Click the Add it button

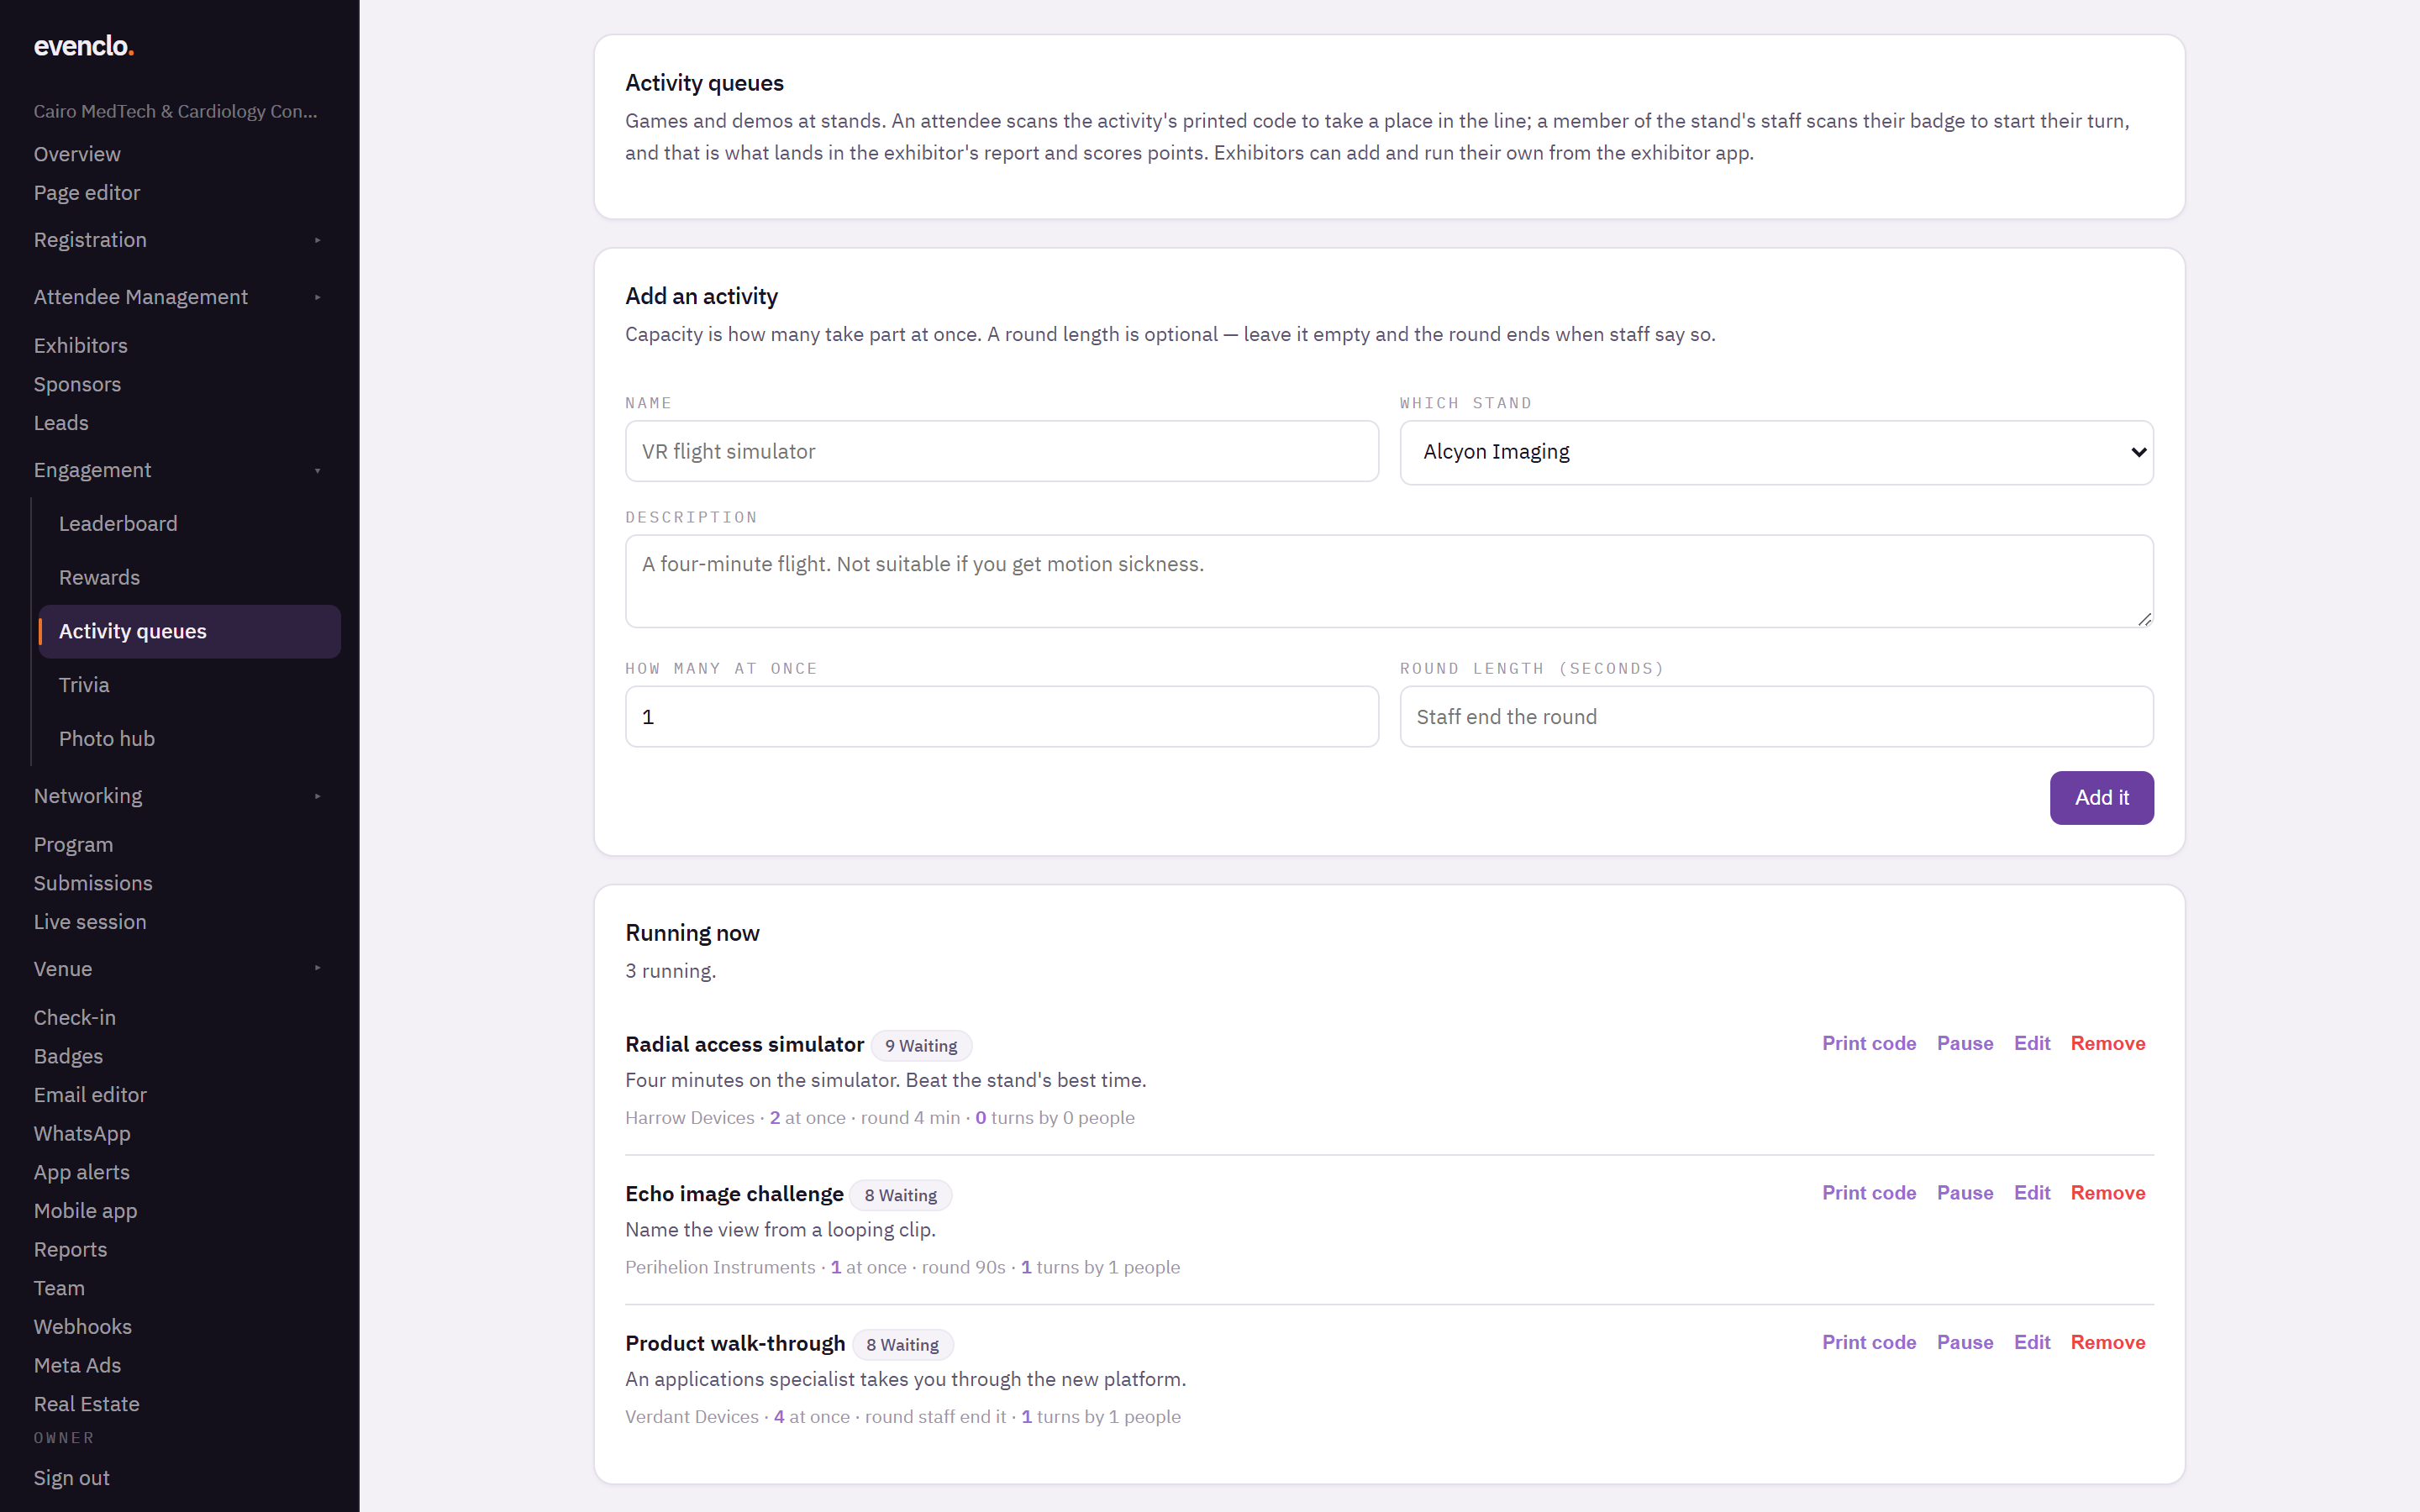tap(2101, 798)
